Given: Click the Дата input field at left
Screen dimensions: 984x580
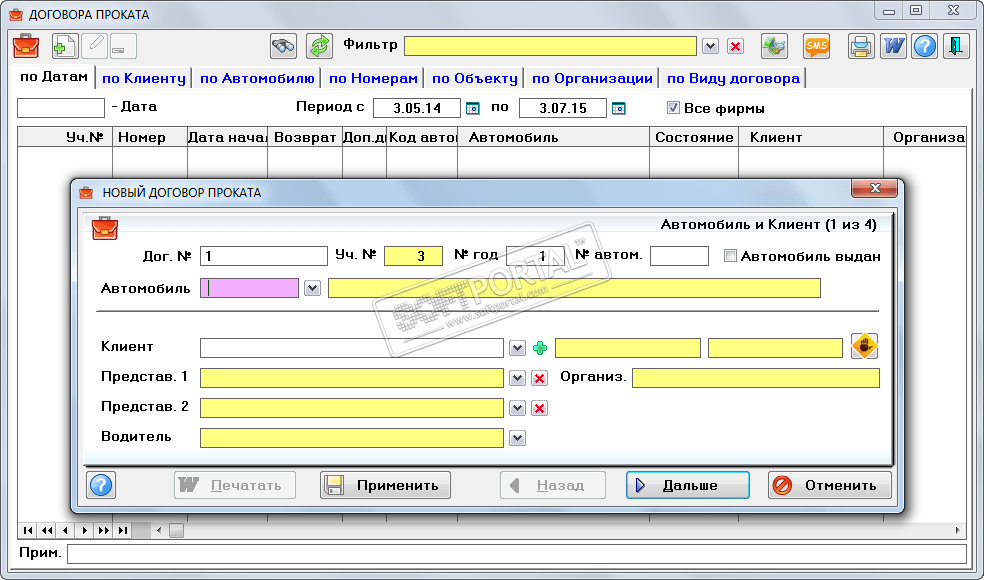Looking at the screenshot, I should pos(61,108).
